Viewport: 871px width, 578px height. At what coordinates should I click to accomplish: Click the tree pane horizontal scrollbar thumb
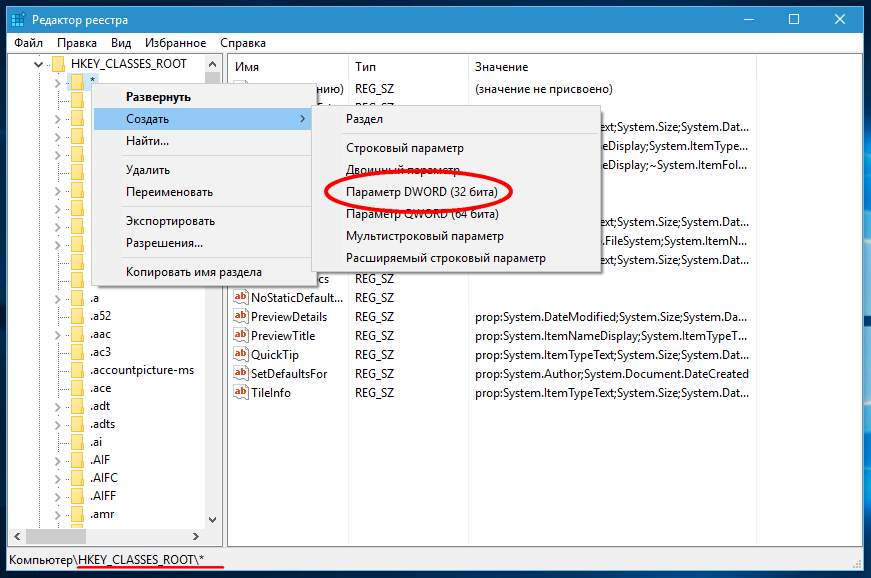(x=56, y=536)
